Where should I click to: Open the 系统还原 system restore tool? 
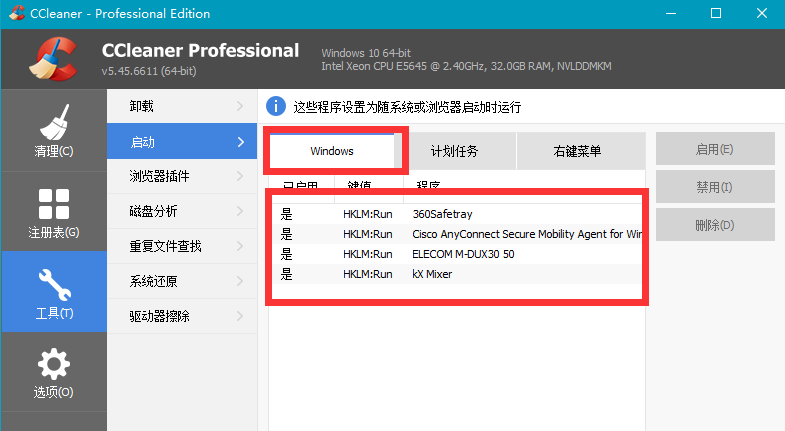point(182,281)
